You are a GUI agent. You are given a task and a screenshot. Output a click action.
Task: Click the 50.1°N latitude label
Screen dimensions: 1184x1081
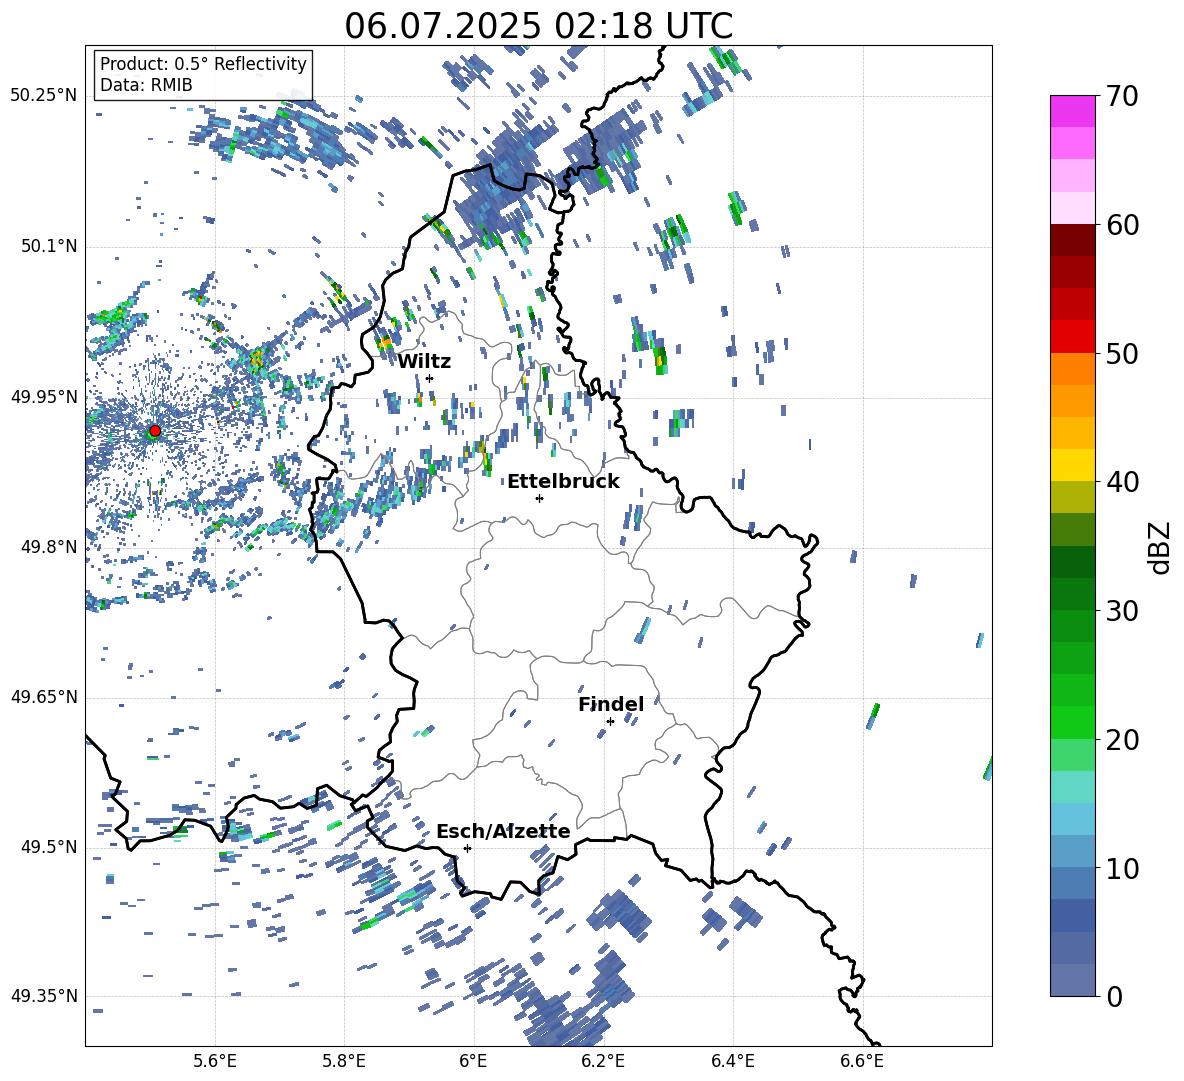pyautogui.click(x=49, y=247)
